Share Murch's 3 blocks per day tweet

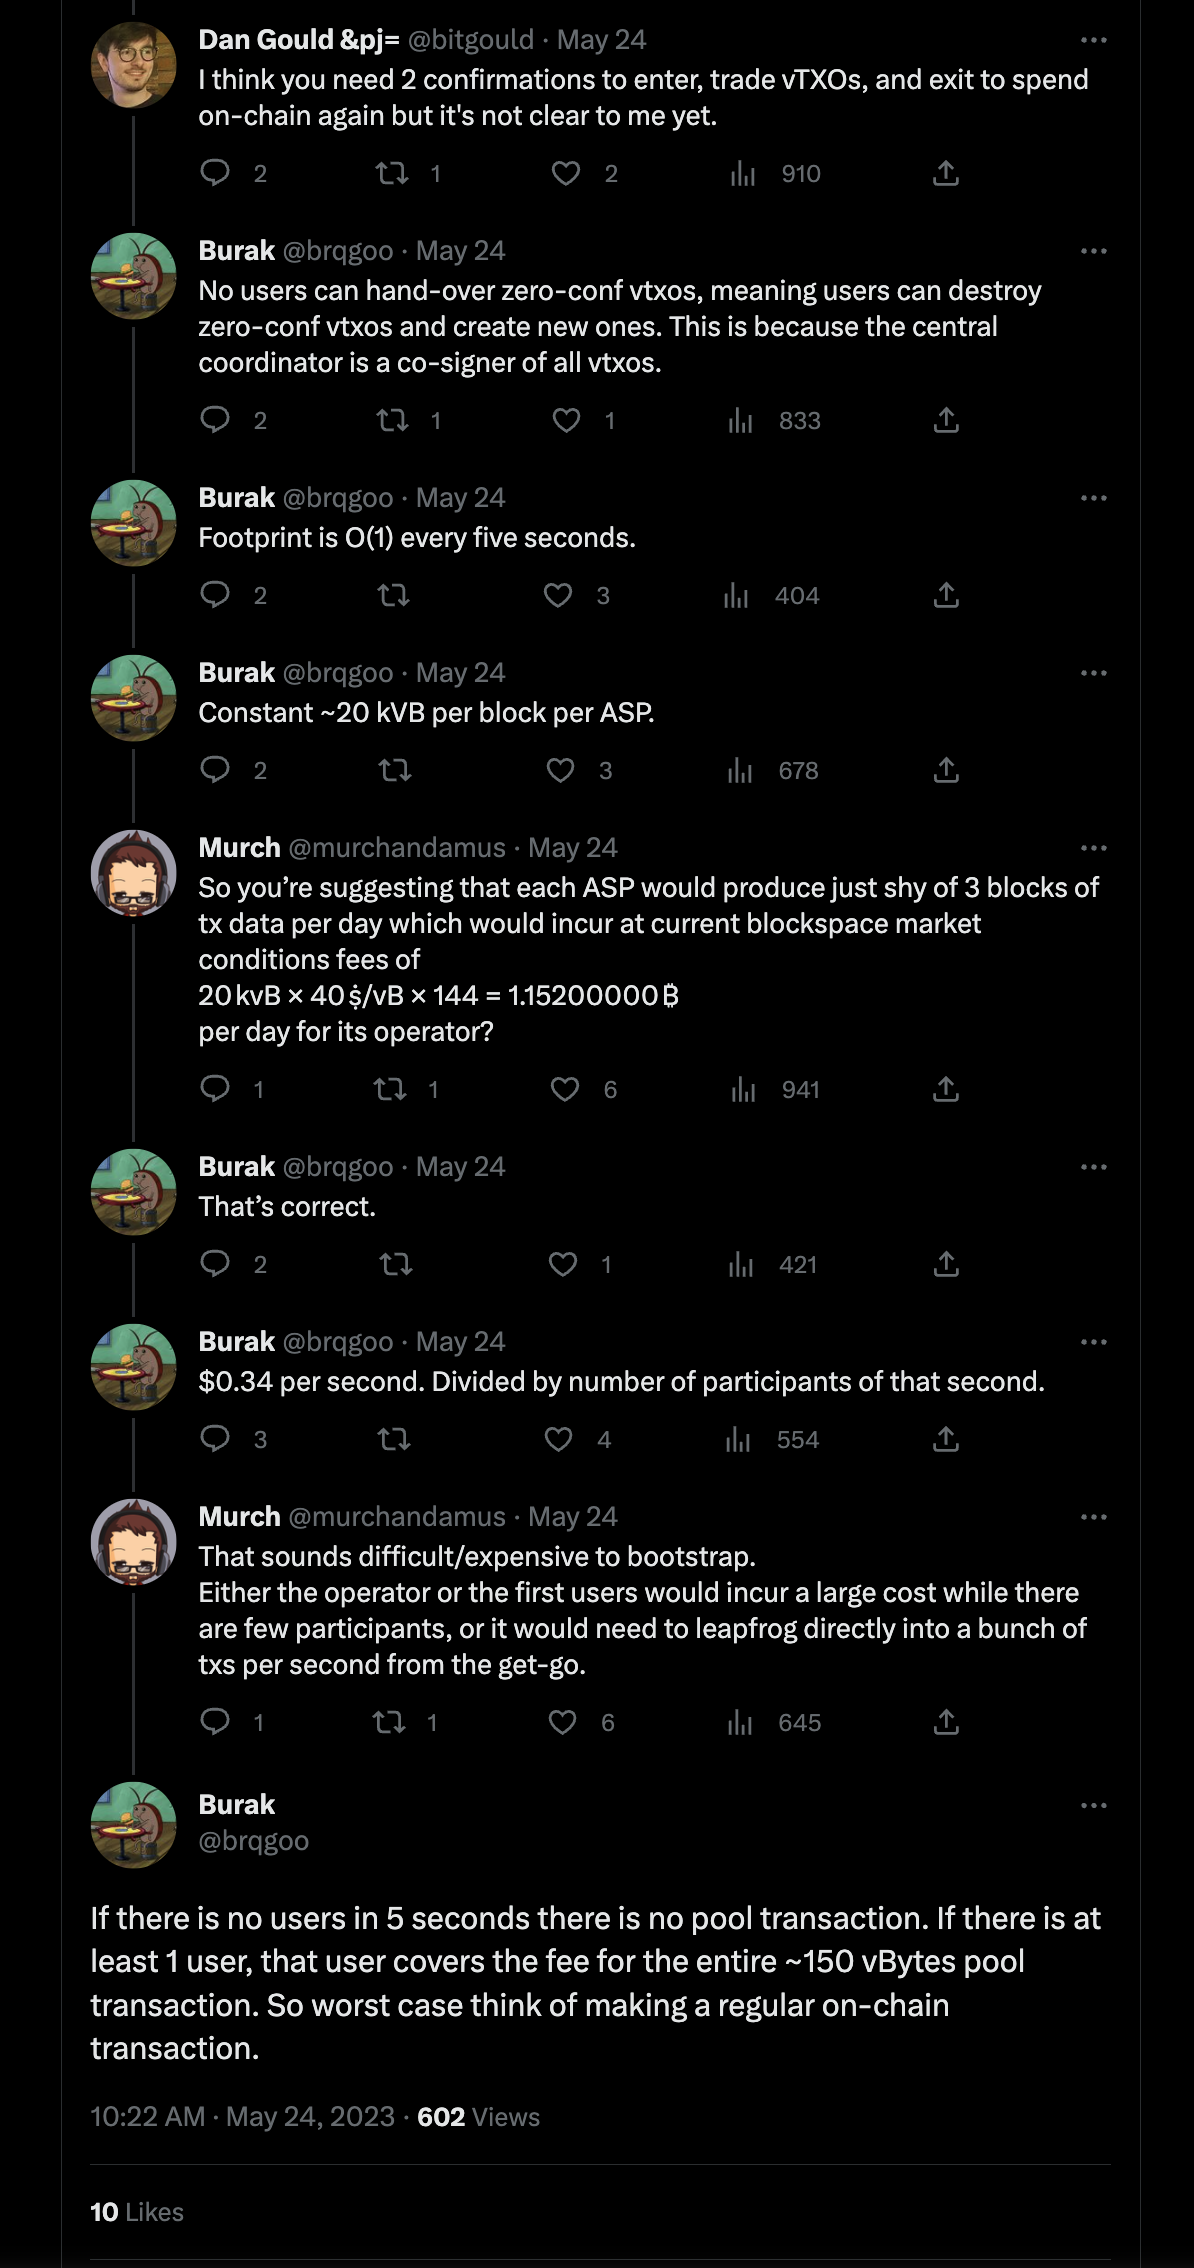click(946, 1089)
